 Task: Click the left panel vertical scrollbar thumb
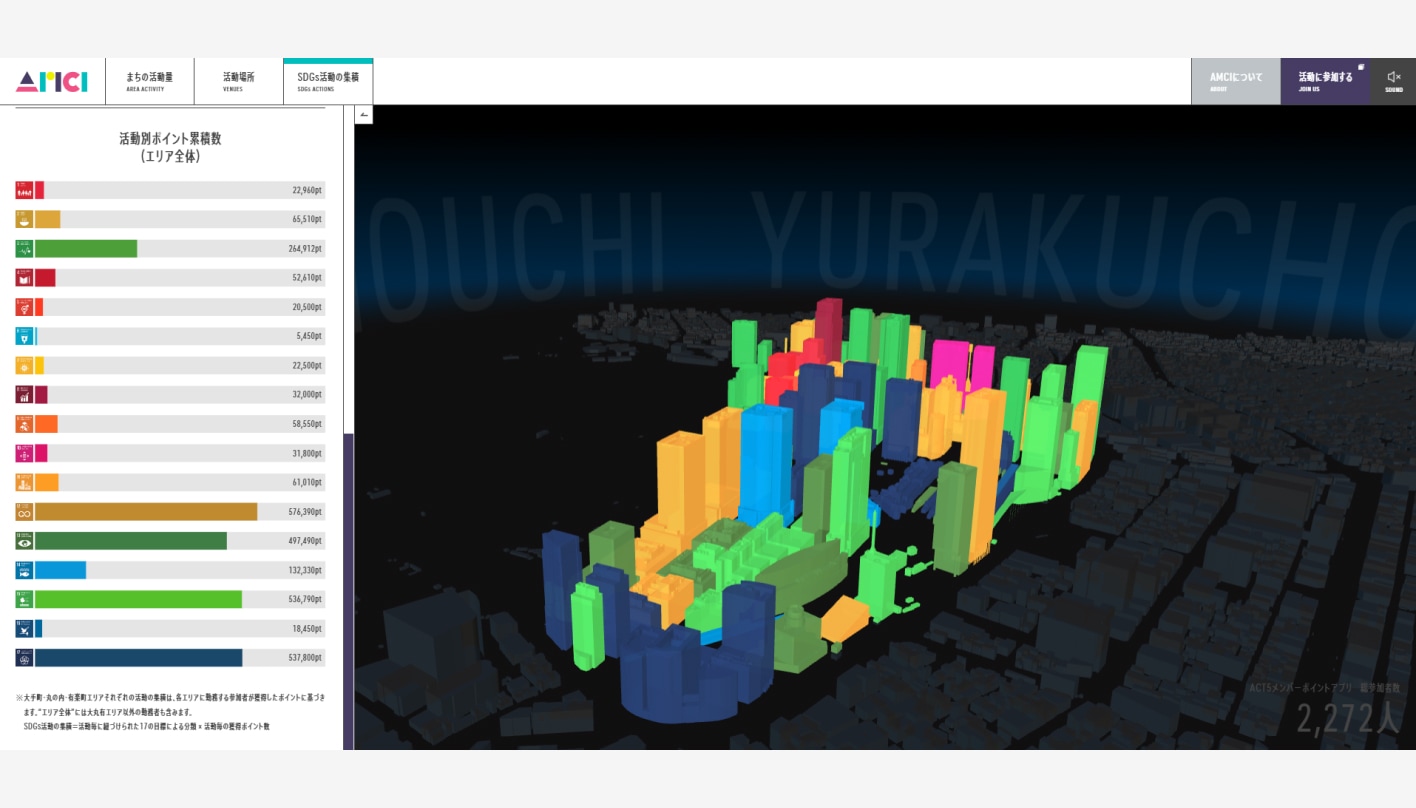[x=348, y=591]
